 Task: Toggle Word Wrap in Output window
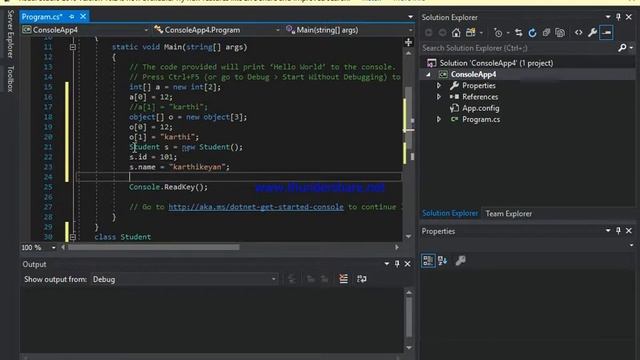(362, 279)
